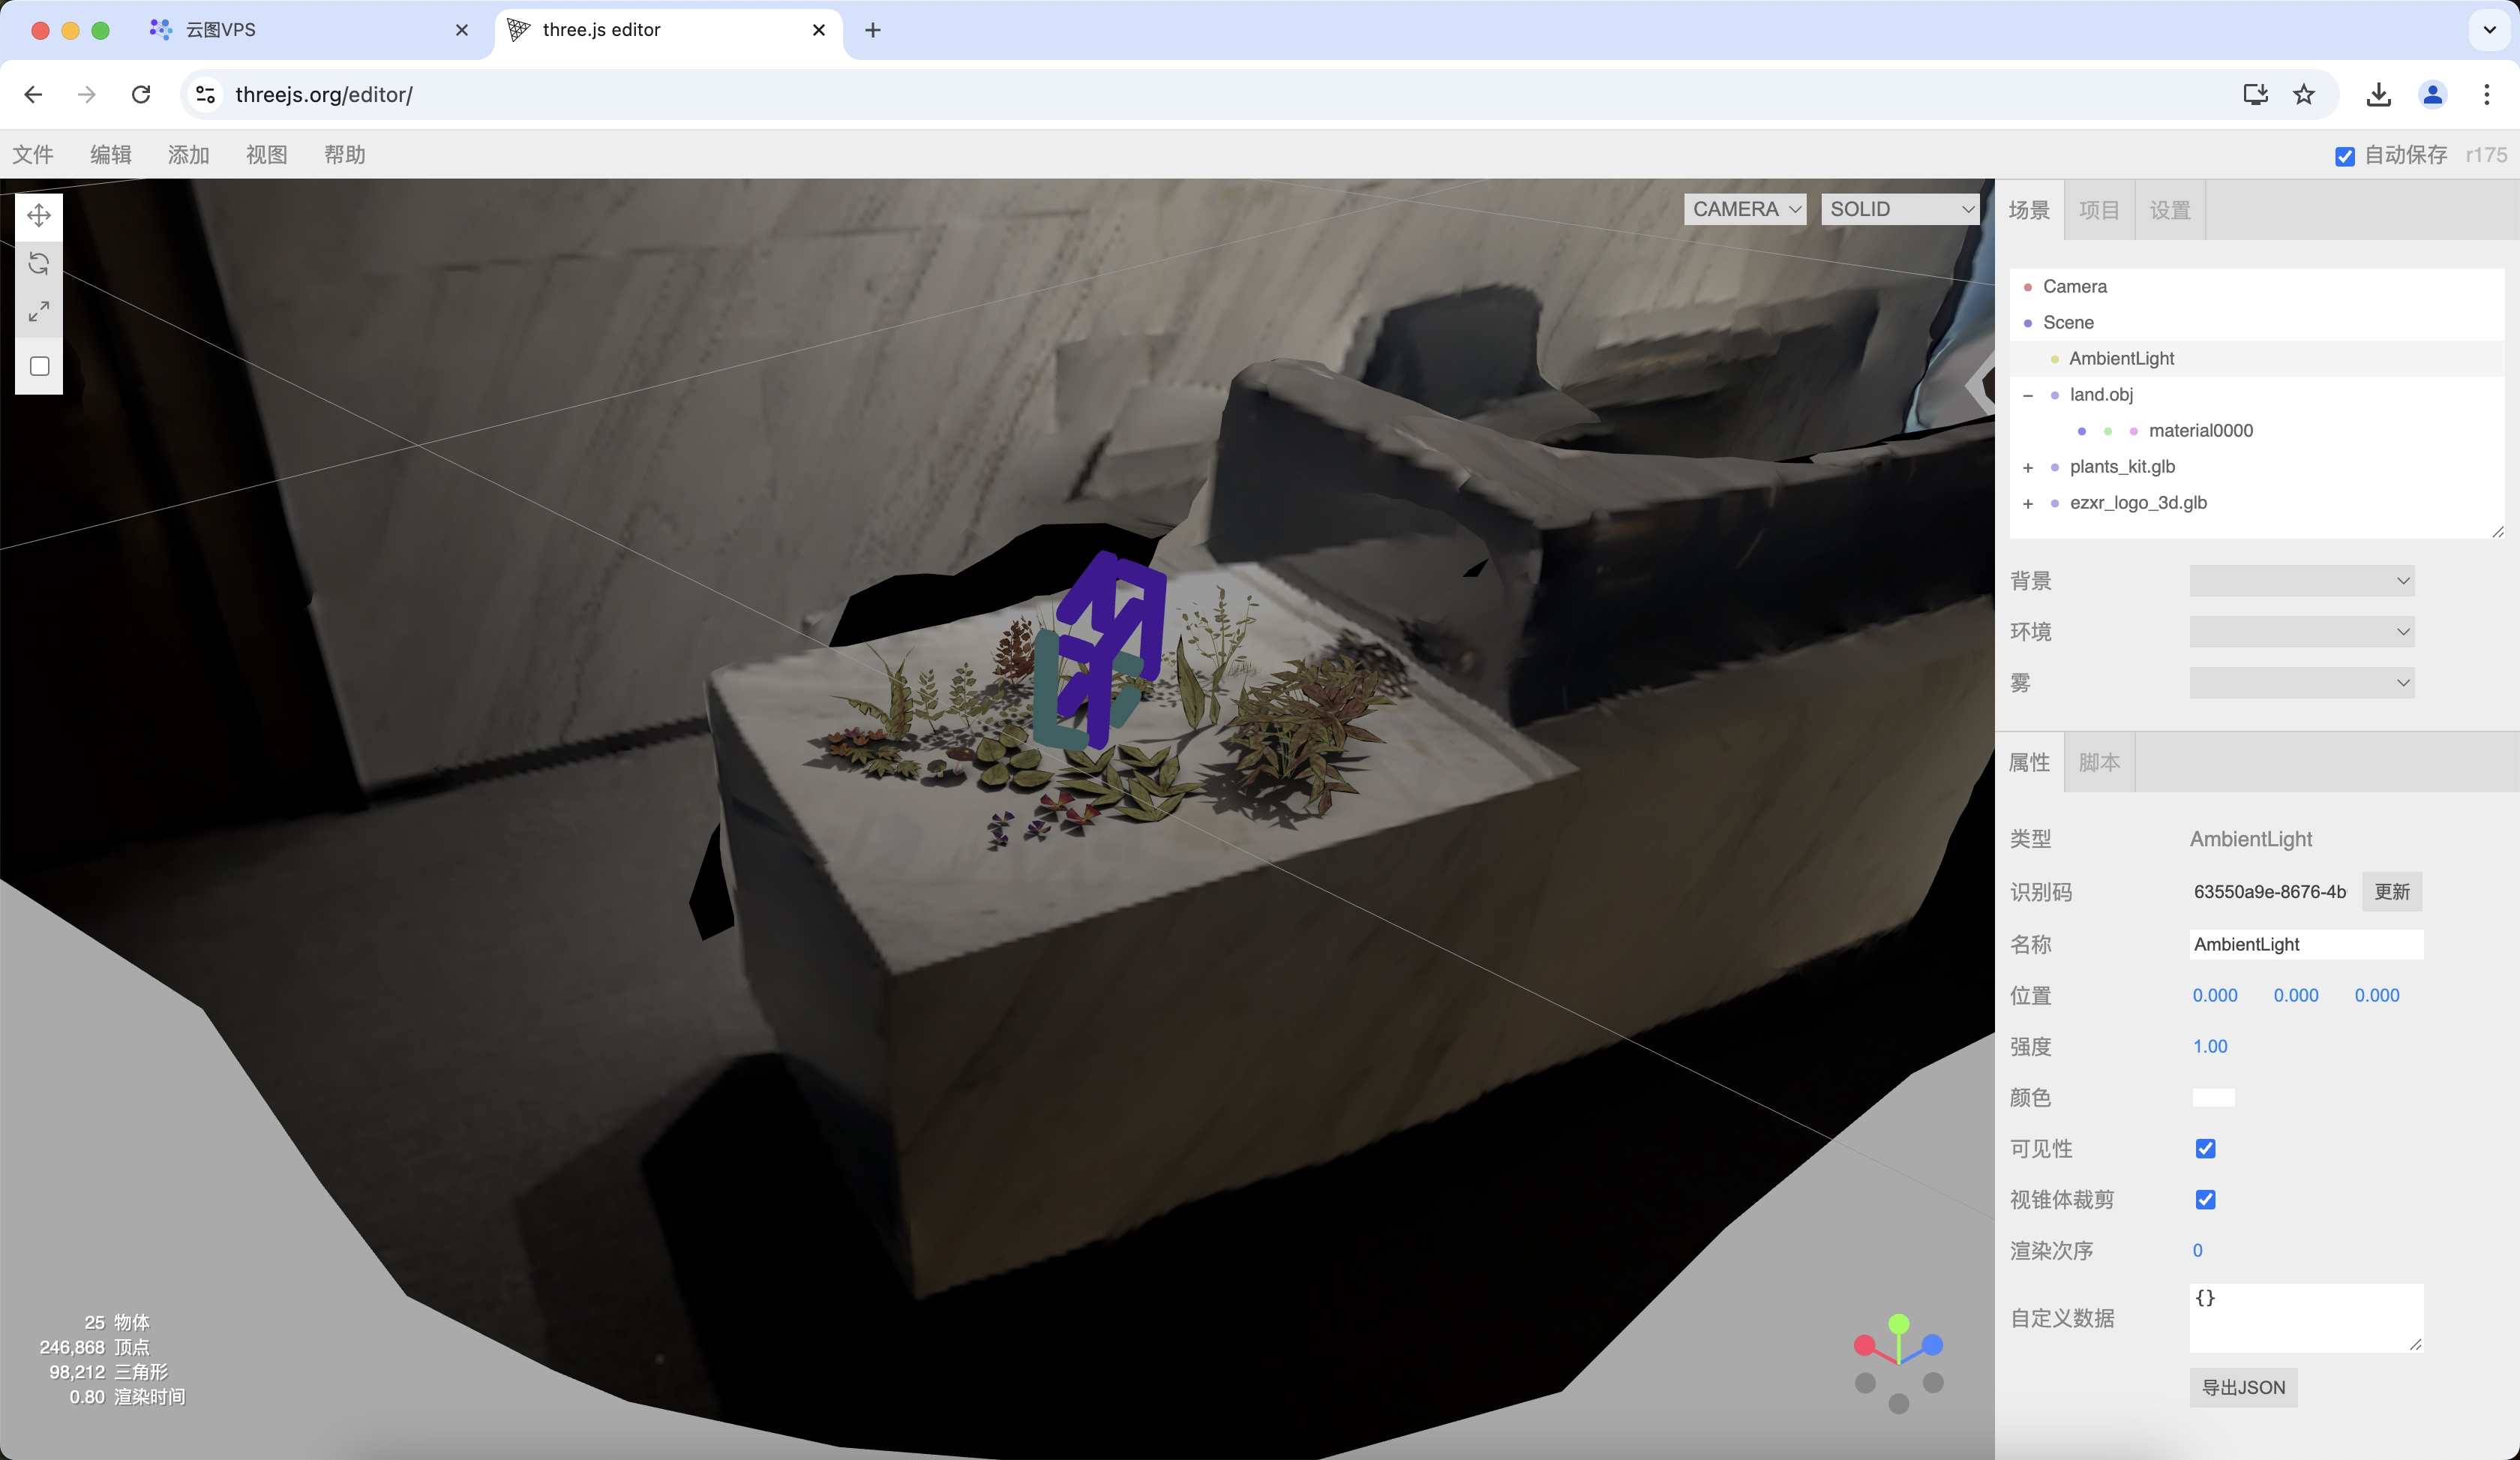Select the translate (move) tool
Viewport: 2520px width, 1460px height.
39,216
